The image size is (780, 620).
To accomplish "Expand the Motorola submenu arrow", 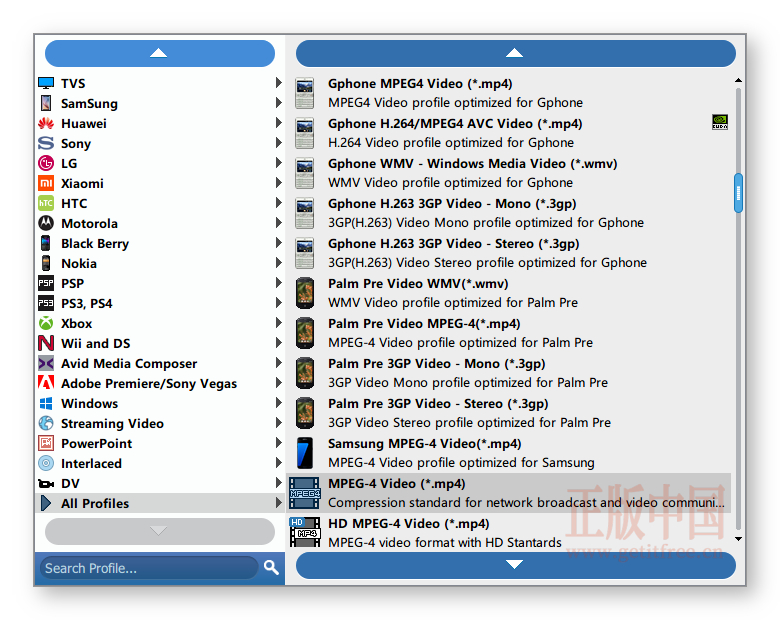I will coord(279,222).
